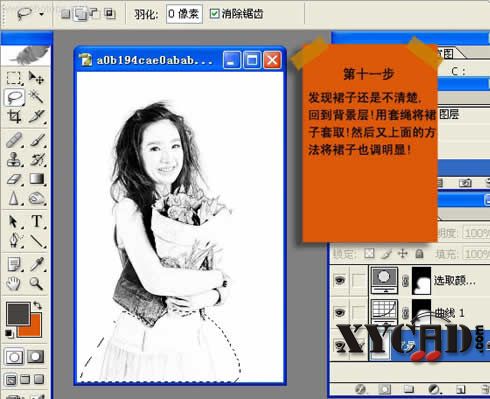Hide the 曲线 1 layer visibility
The height and width of the screenshot is (399, 490).
click(340, 312)
